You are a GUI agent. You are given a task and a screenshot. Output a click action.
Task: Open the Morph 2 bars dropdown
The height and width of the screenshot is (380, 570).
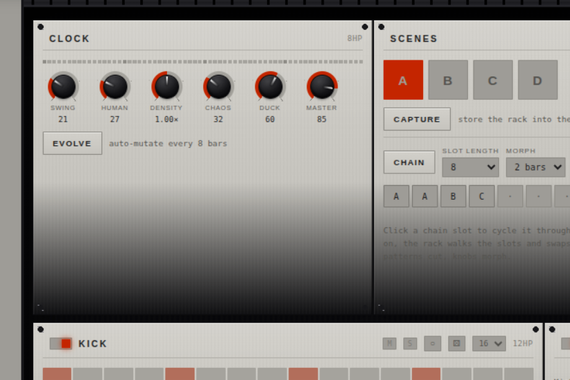point(536,167)
